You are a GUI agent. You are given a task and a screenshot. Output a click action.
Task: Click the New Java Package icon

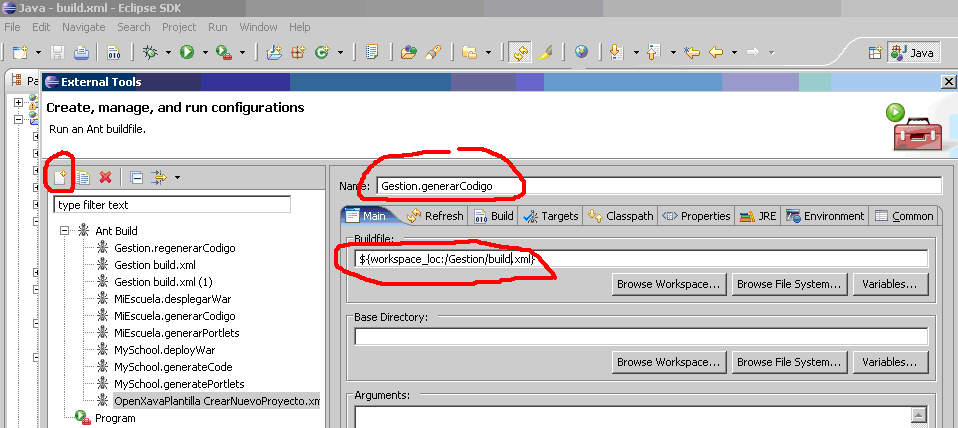pyautogui.click(x=298, y=53)
